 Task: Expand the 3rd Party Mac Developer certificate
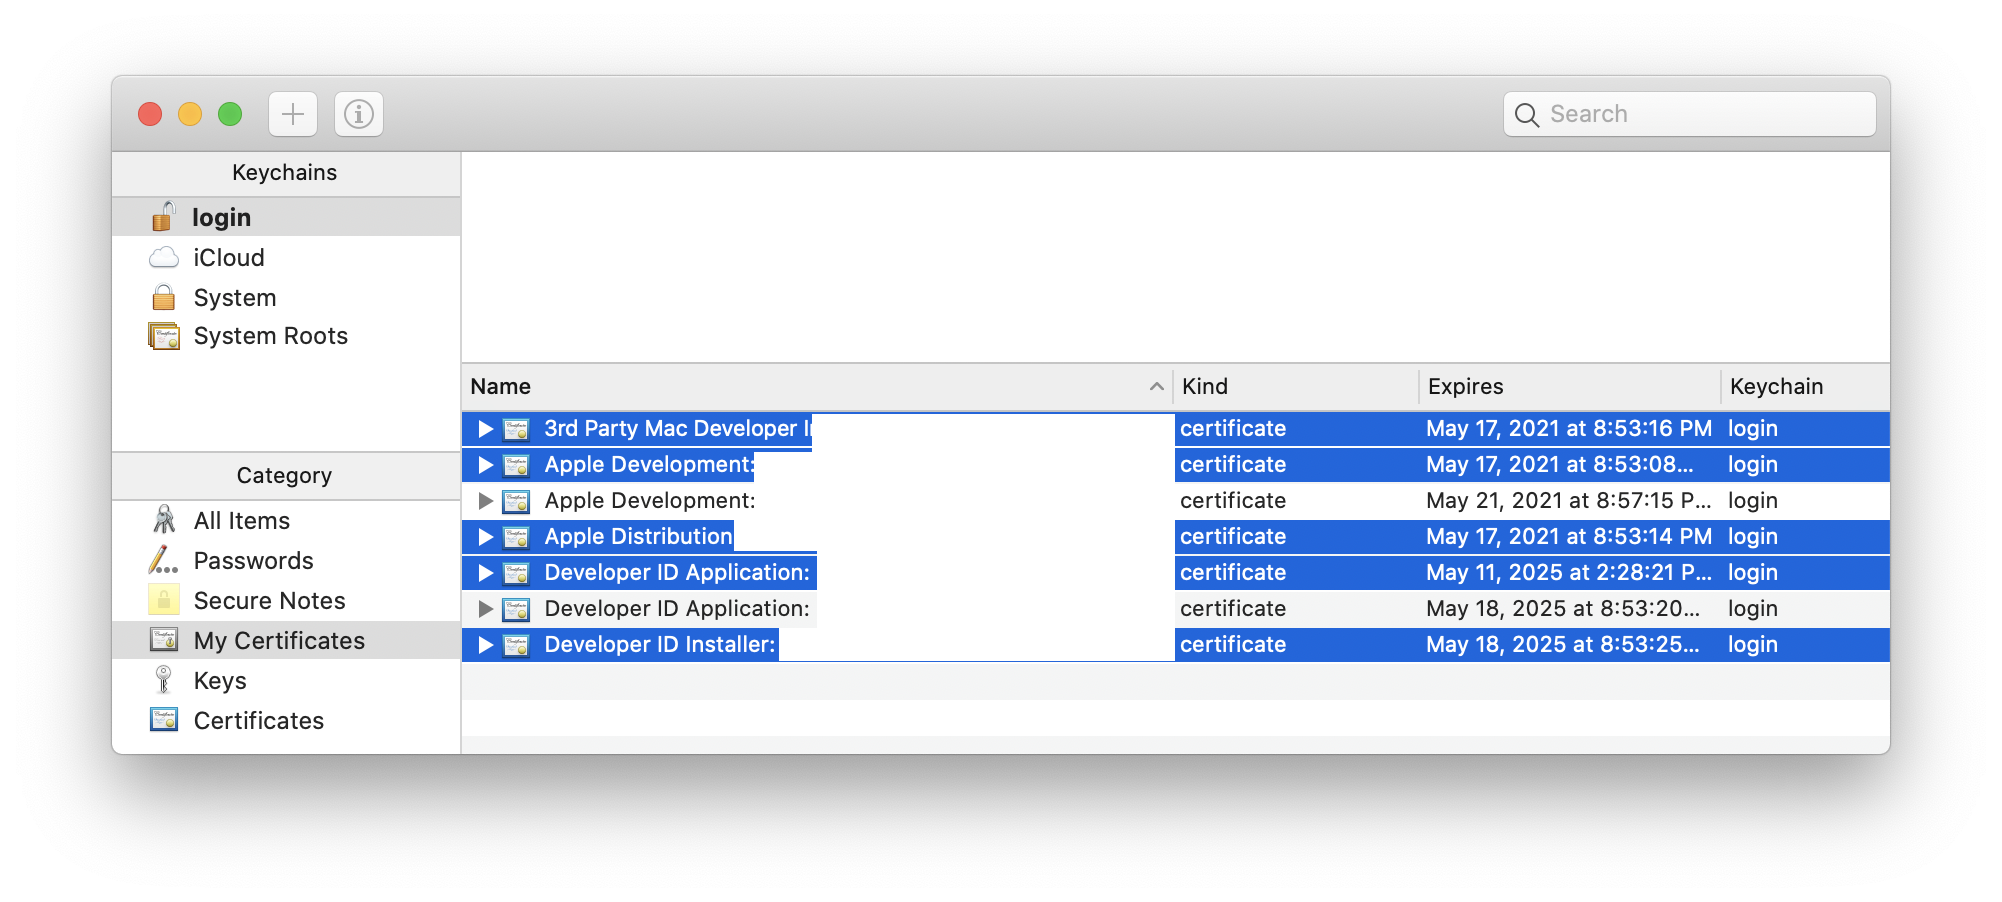(486, 429)
